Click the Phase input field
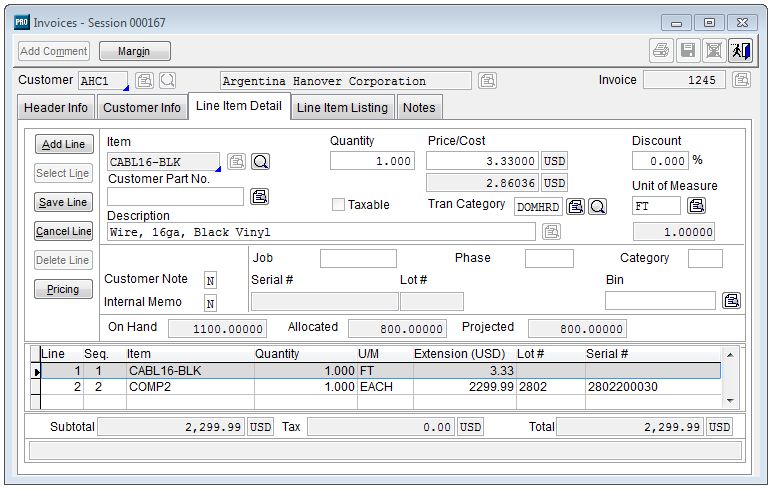Image resolution: width=771 pixels, height=490 pixels. pos(549,259)
